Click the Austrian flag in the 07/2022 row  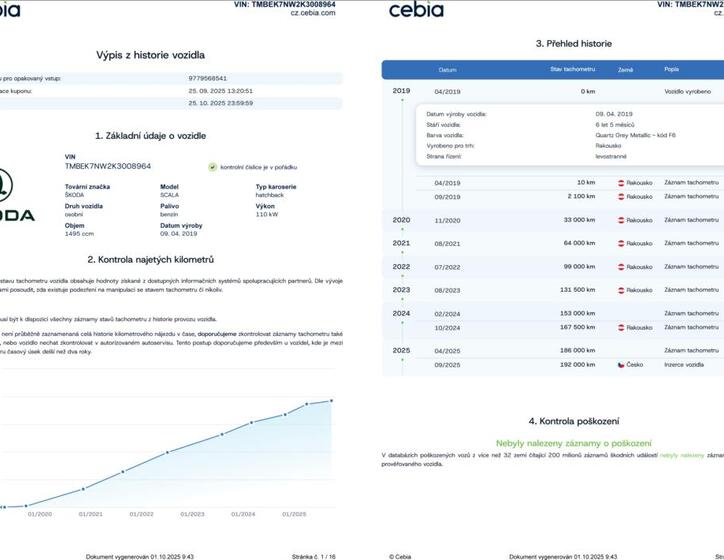621,267
